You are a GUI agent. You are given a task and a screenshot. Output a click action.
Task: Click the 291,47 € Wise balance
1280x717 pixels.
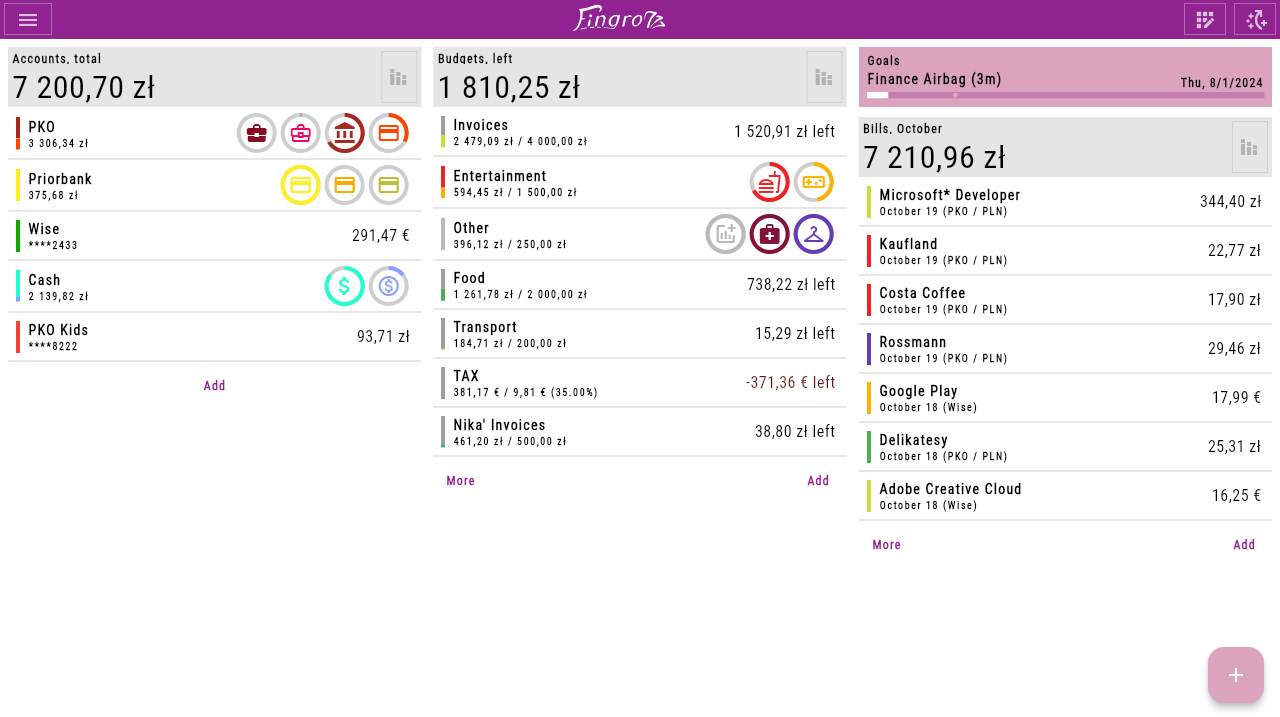pos(381,236)
